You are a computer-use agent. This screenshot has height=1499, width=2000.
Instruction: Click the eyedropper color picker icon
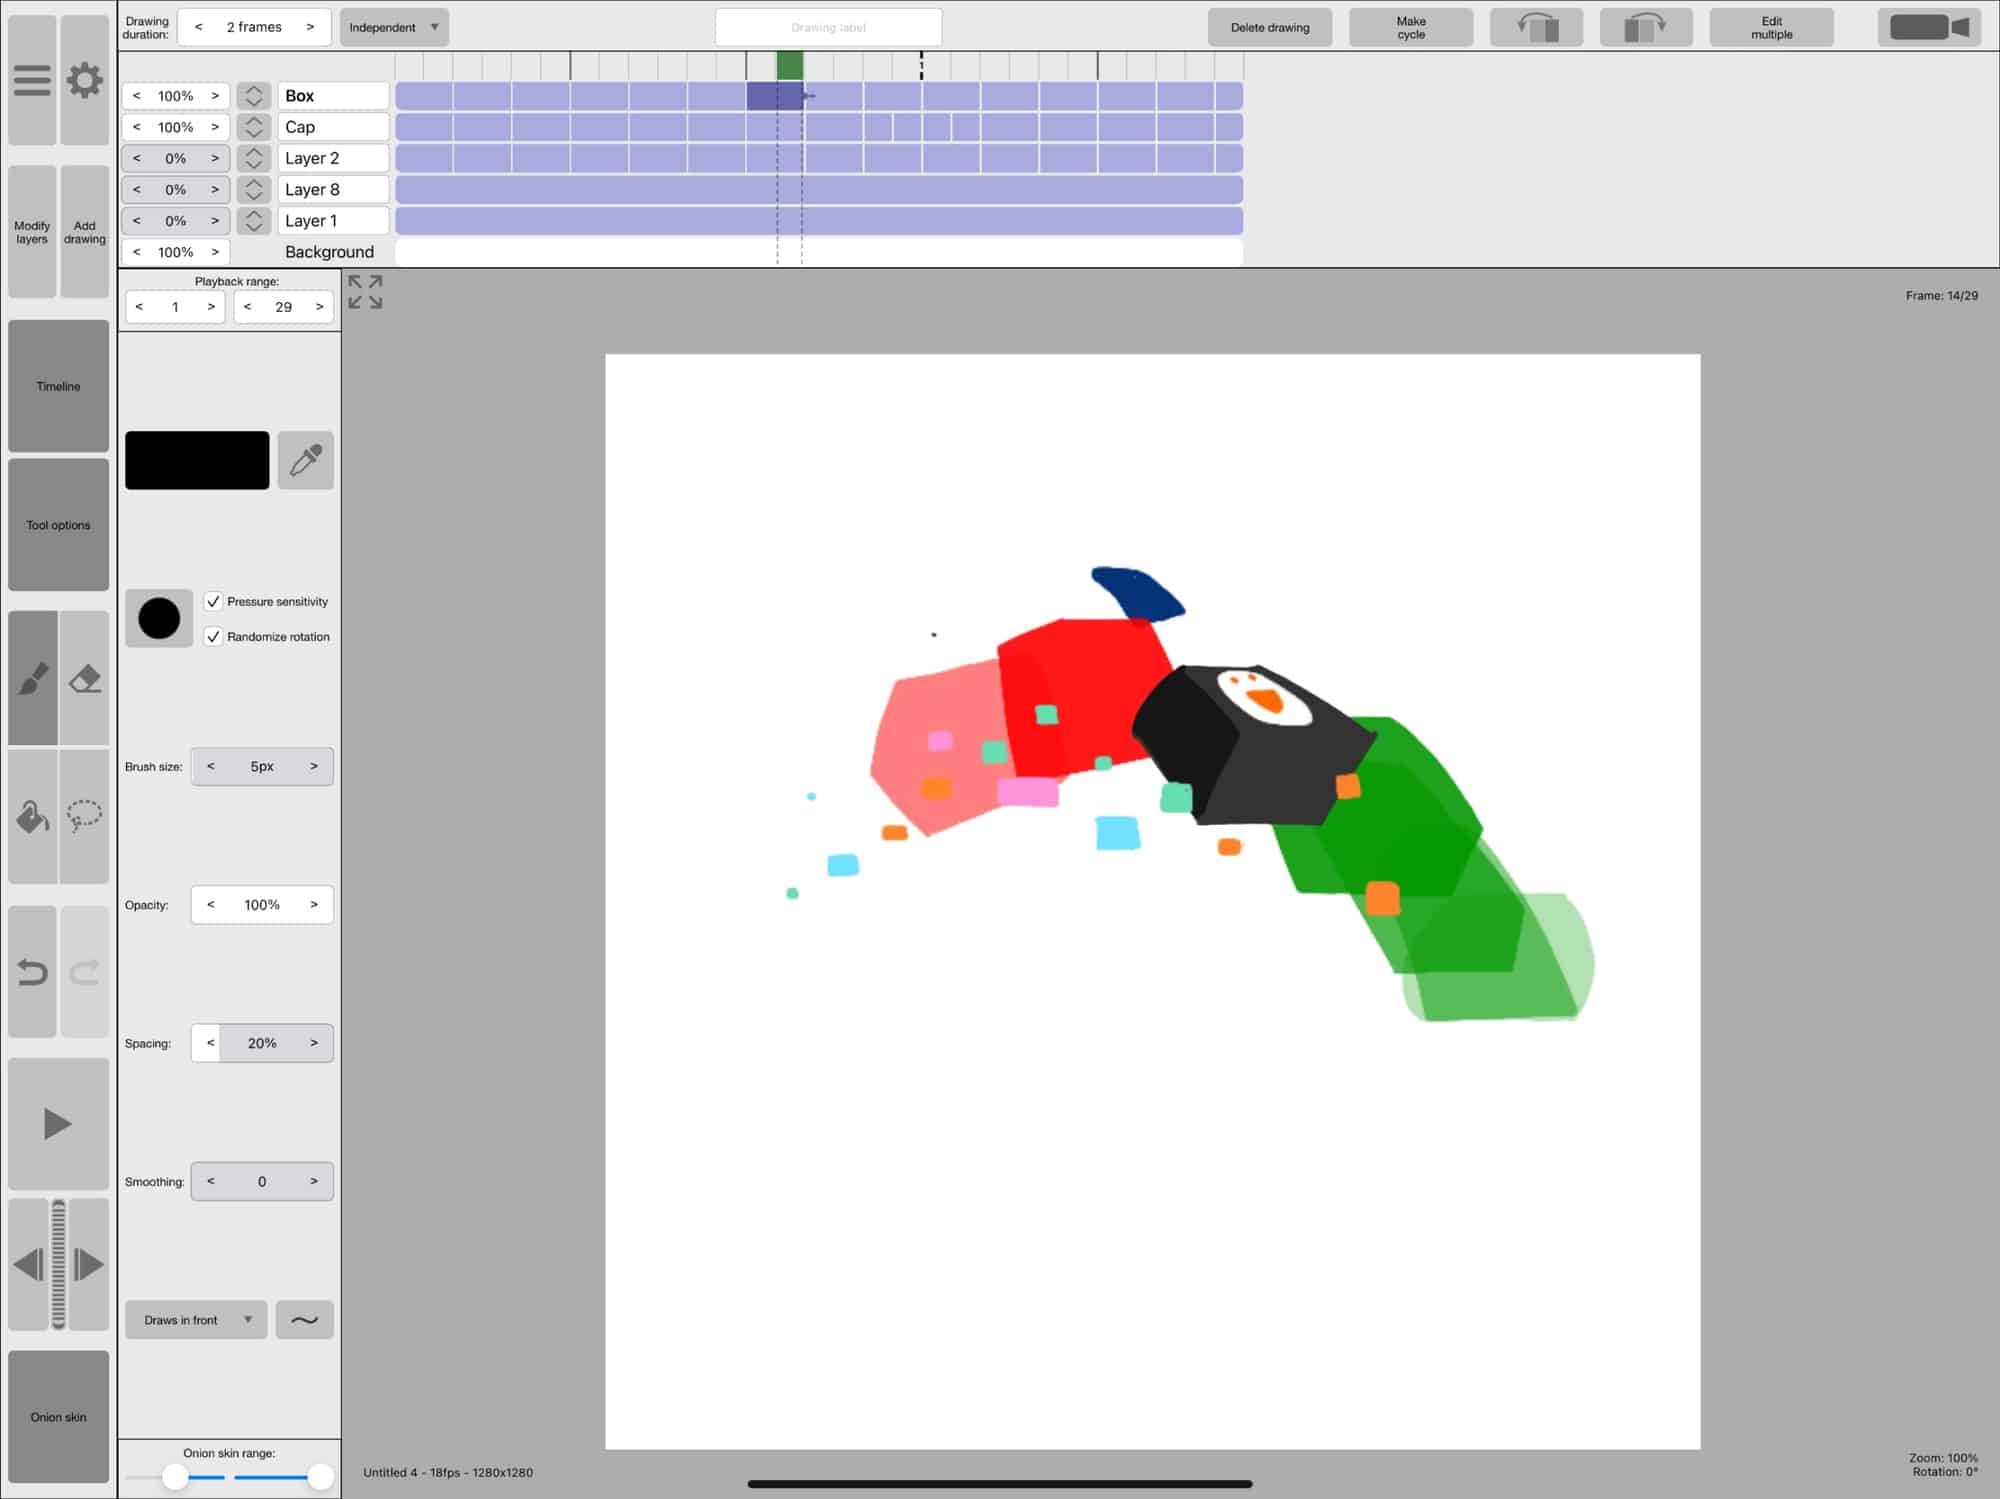(305, 460)
